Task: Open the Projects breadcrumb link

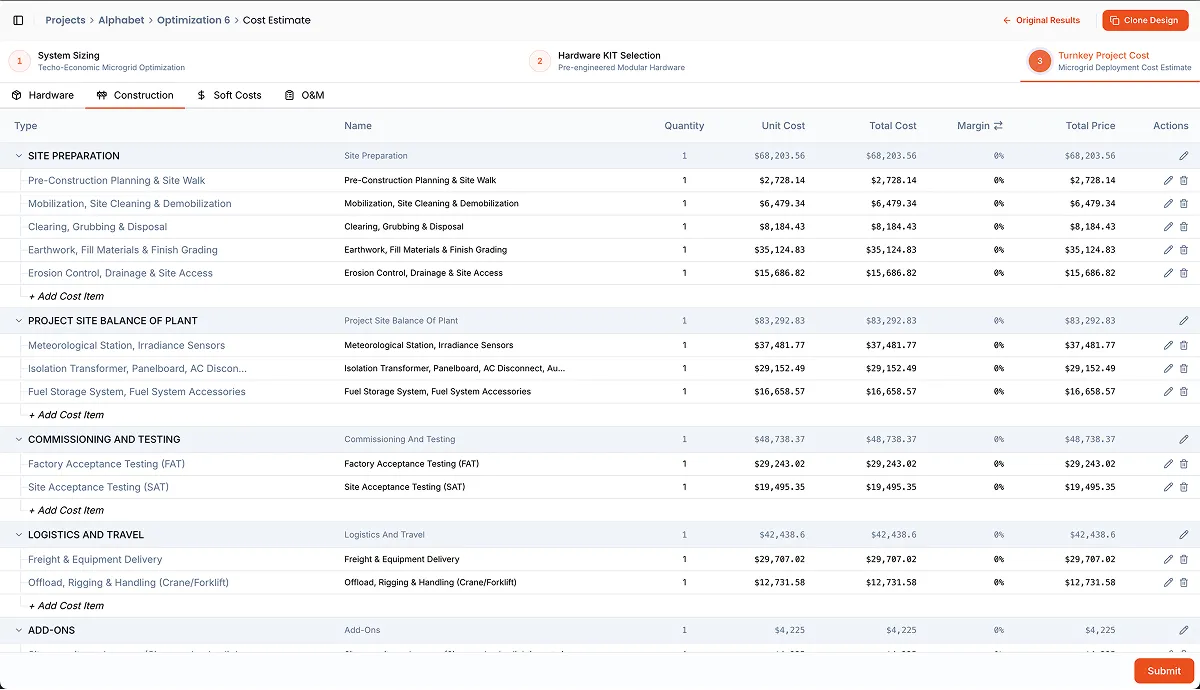Action: pyautogui.click(x=65, y=20)
